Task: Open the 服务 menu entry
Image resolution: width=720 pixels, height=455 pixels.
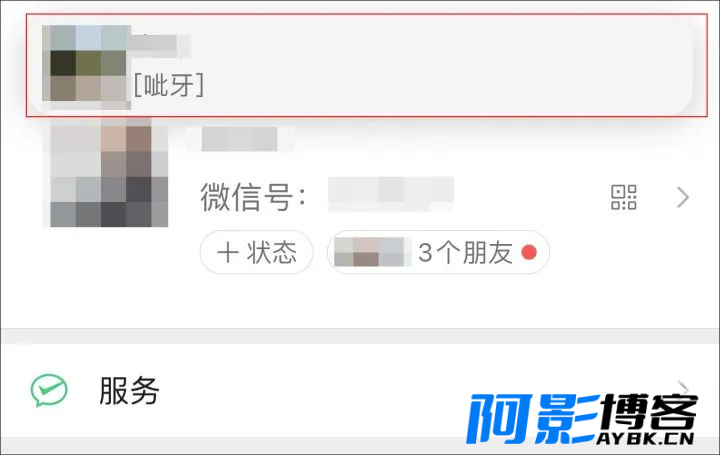Action: [x=360, y=391]
